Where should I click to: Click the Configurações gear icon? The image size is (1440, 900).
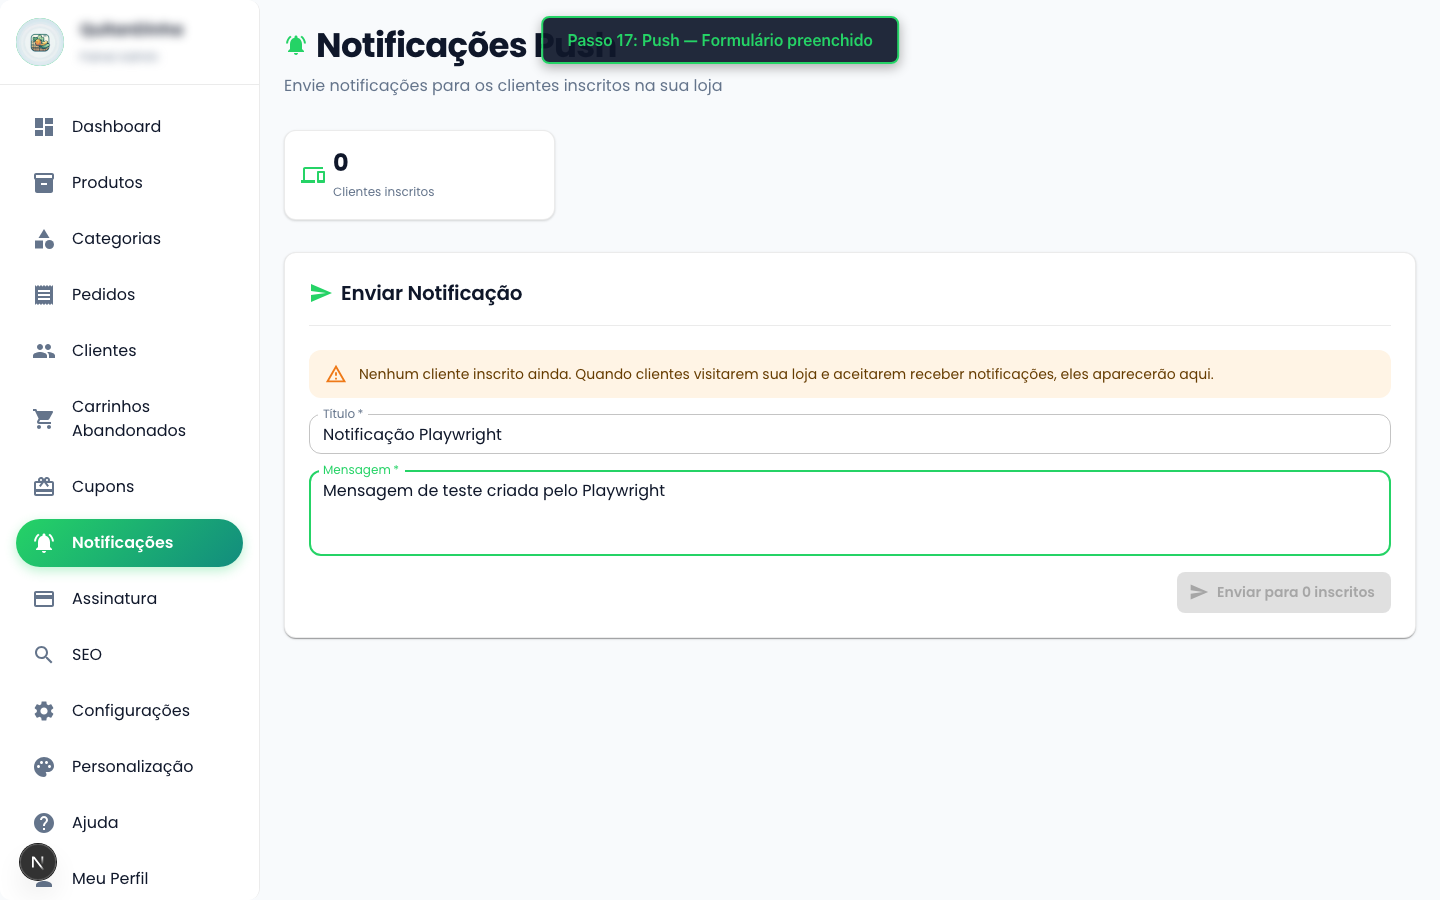(44, 711)
